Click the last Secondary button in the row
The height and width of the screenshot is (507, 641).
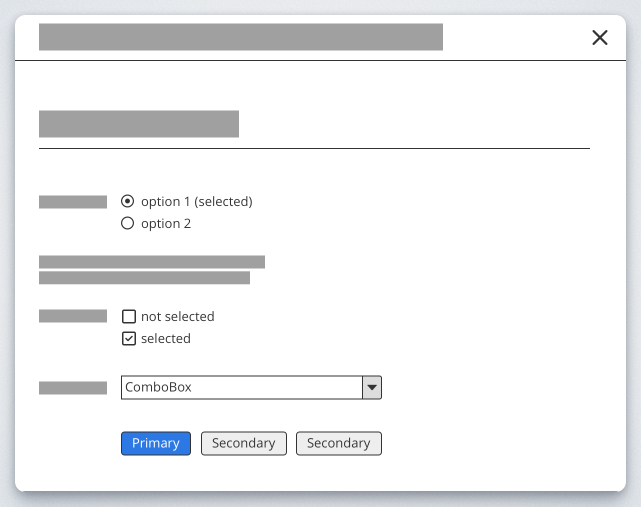coord(338,443)
